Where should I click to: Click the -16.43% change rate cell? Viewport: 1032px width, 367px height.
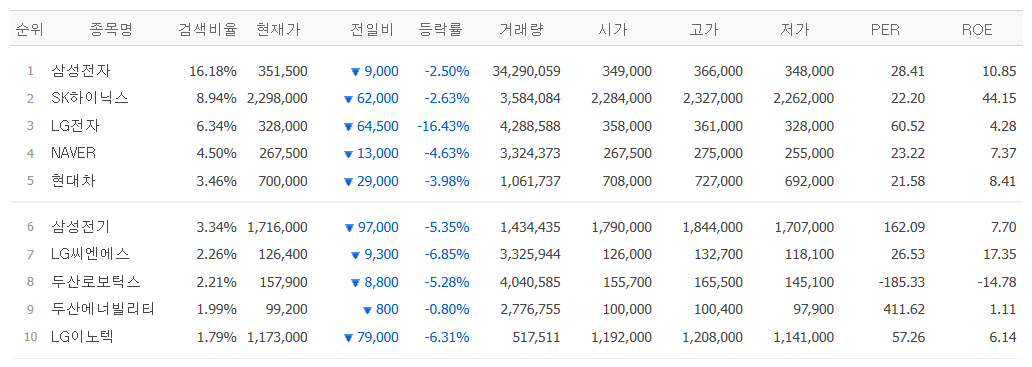(x=443, y=126)
